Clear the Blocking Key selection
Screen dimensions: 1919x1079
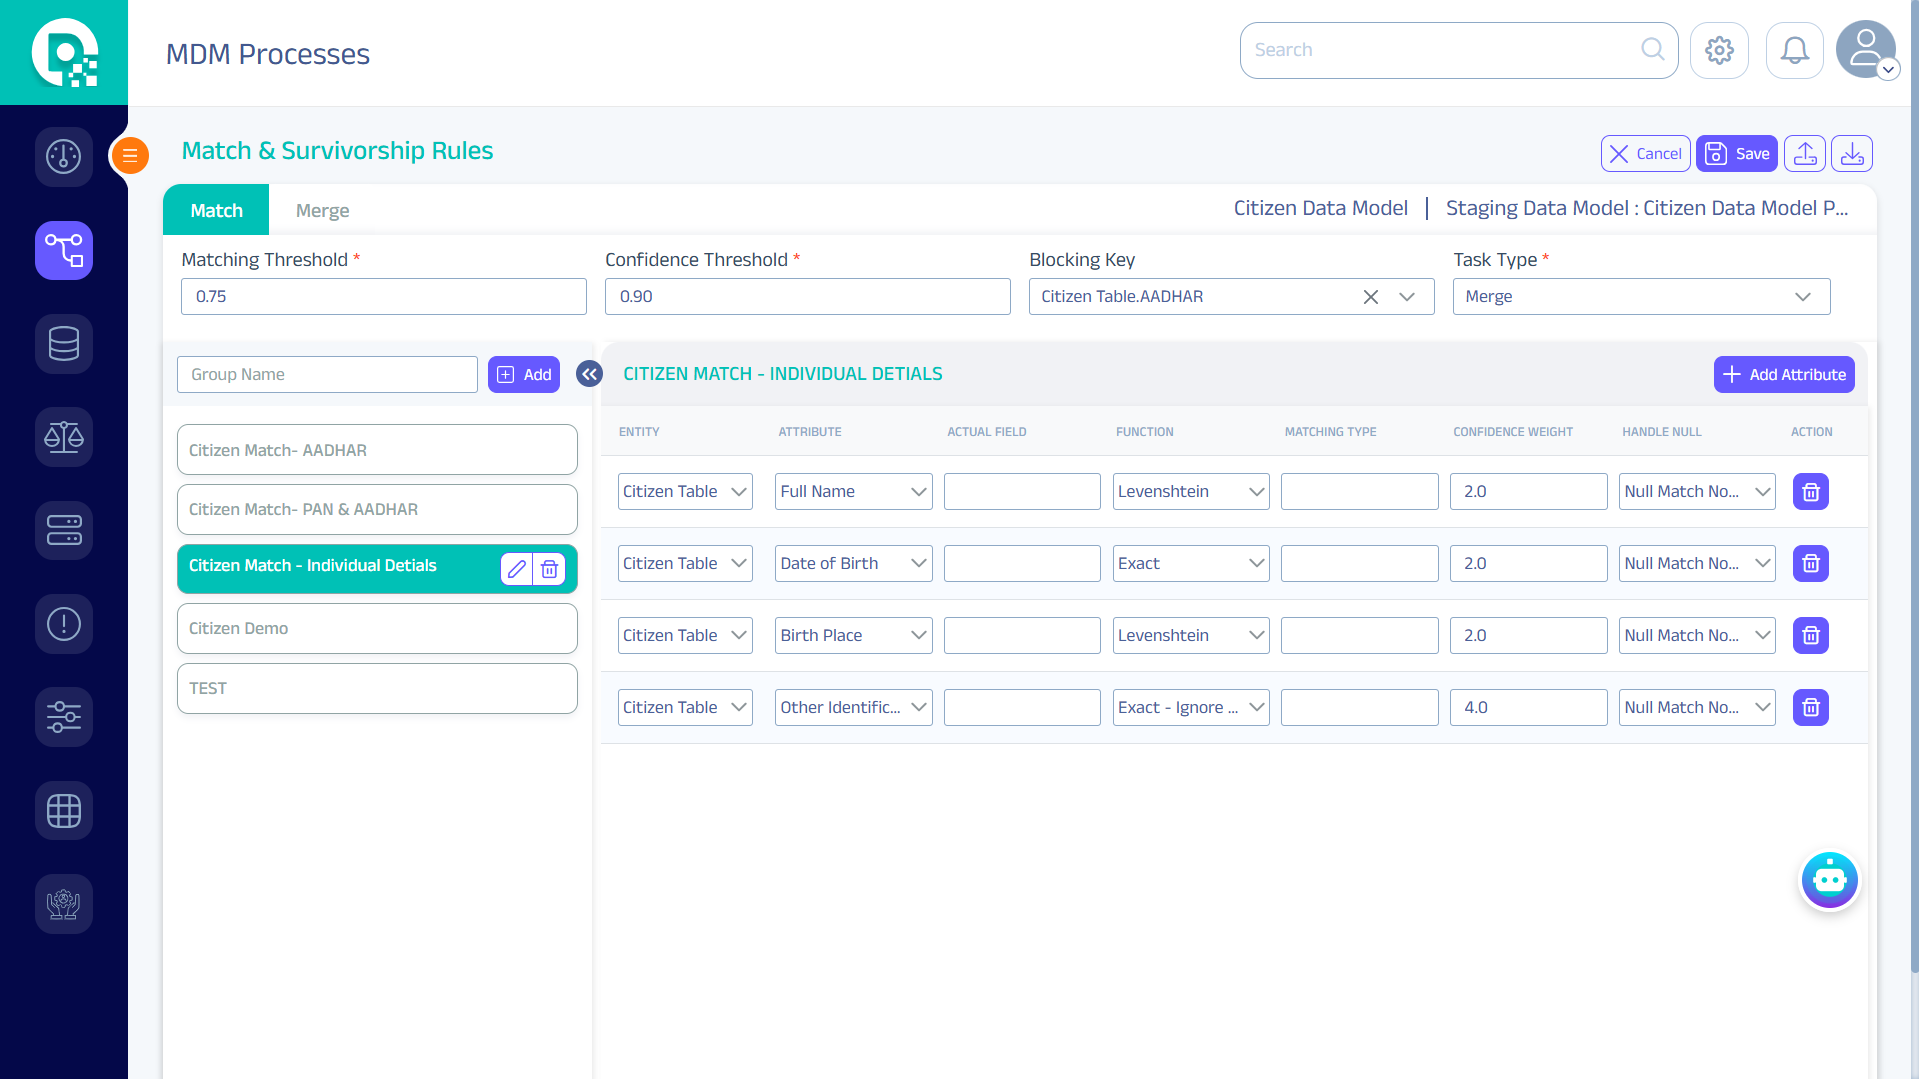click(x=1370, y=297)
